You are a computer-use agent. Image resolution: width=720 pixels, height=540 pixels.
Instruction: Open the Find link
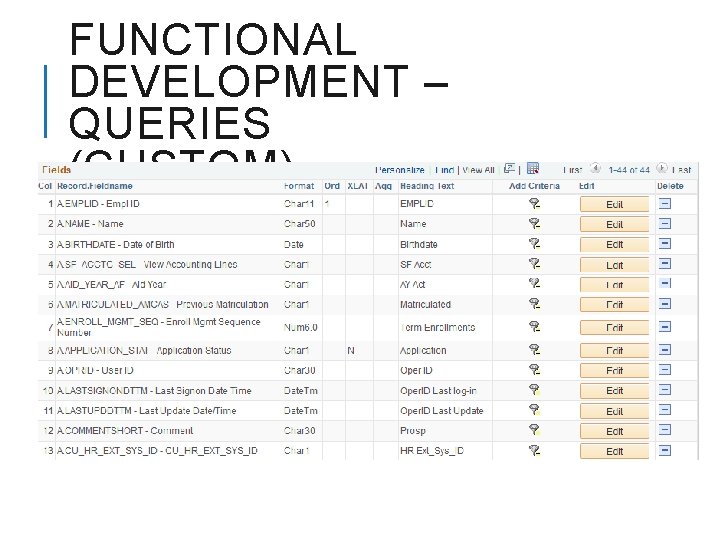coord(444,170)
